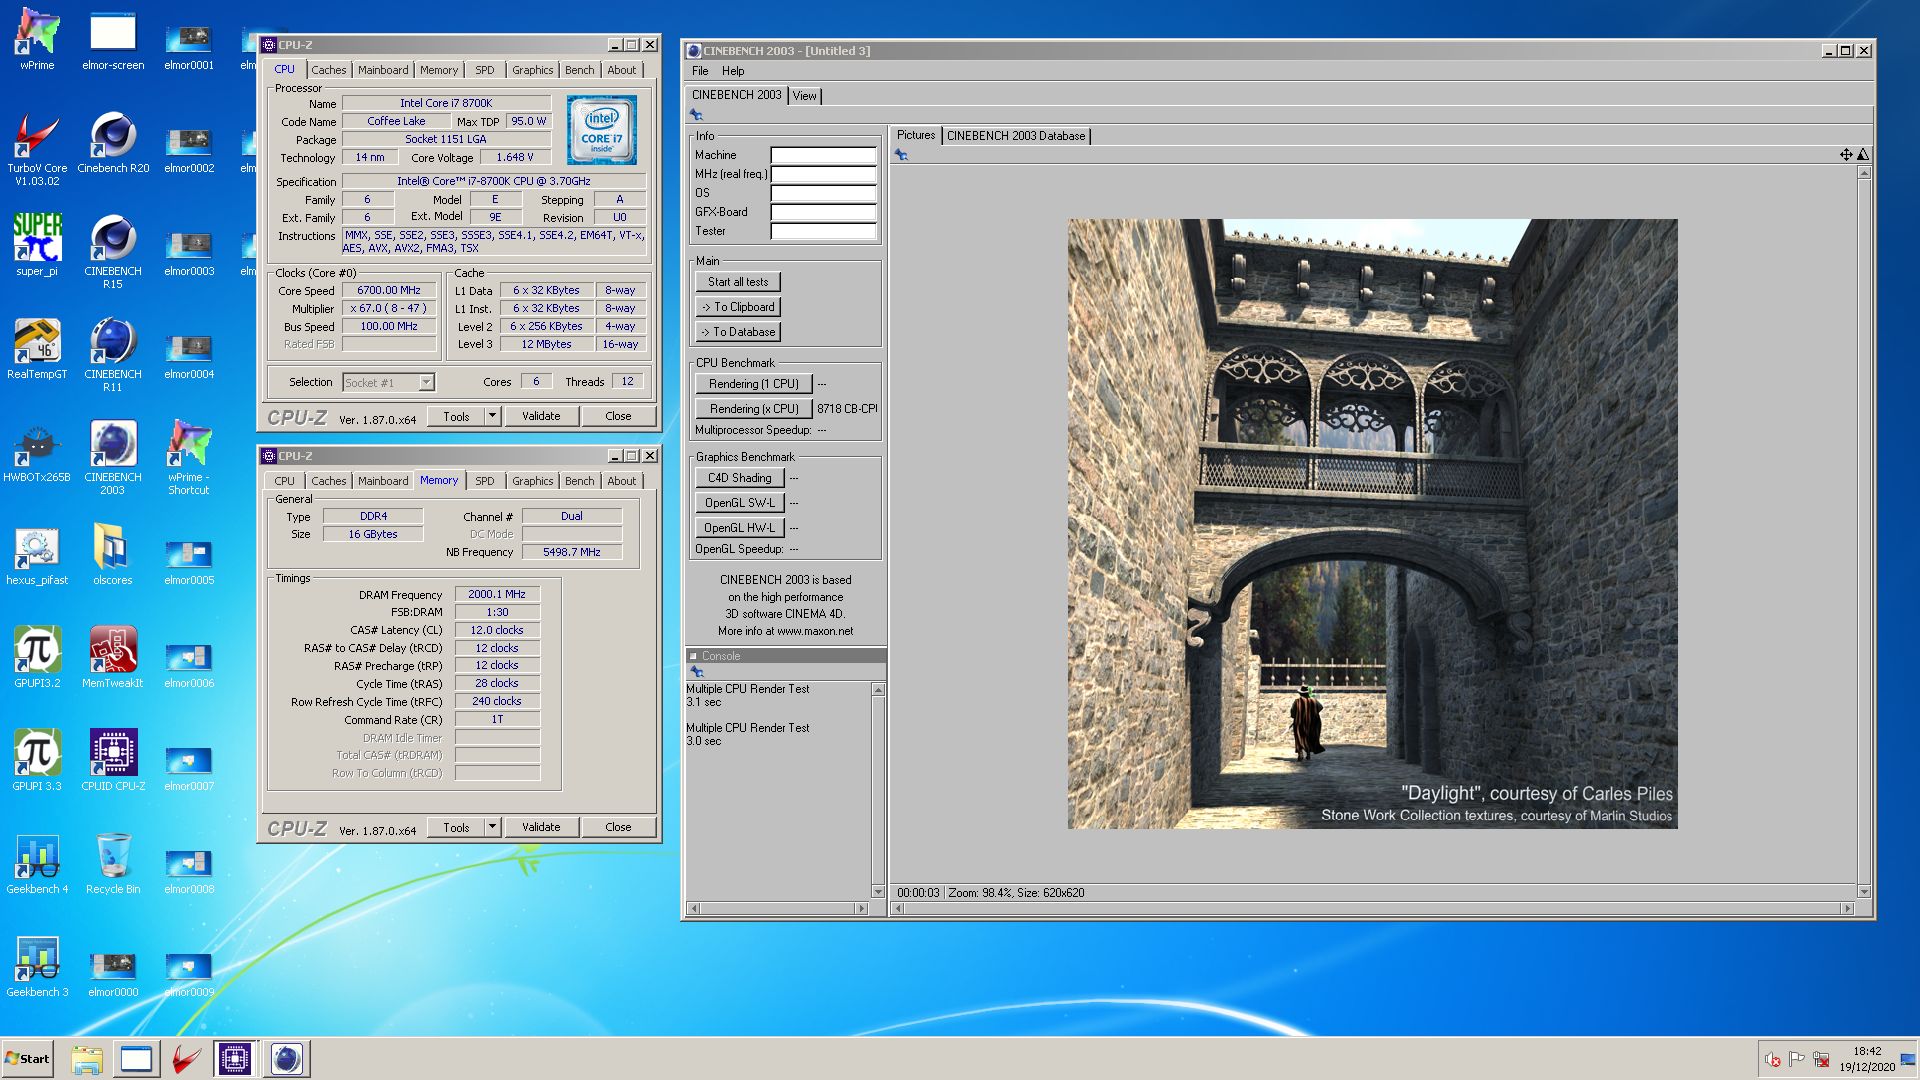Click the rendered Daylight picture
This screenshot has height=1080, width=1920.
coord(1372,524)
